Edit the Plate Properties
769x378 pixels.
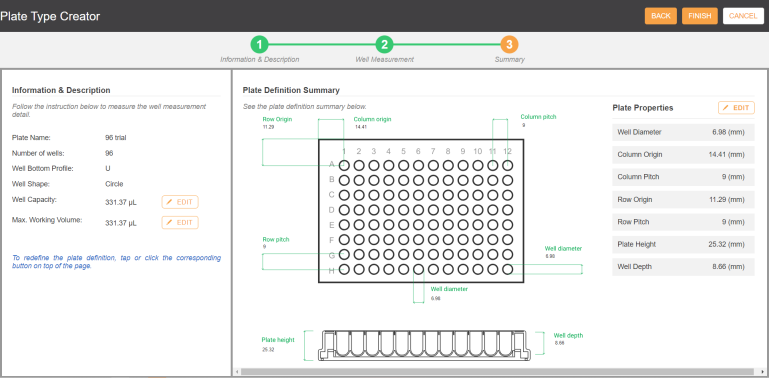736,108
